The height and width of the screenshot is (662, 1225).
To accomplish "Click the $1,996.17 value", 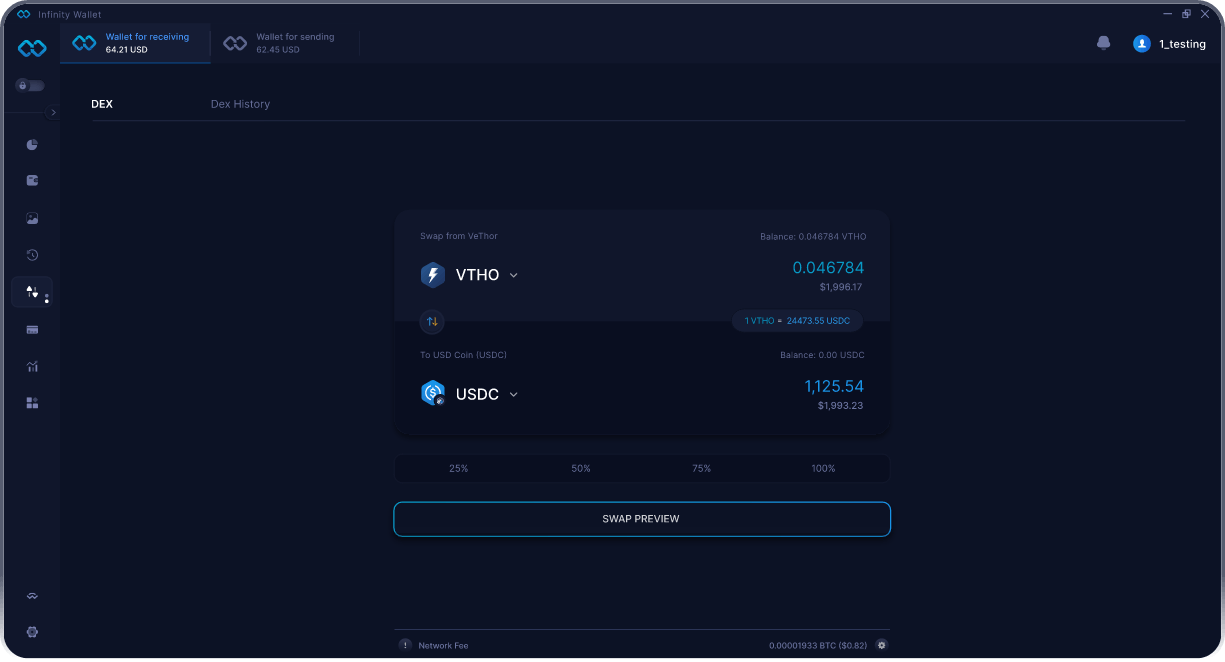I will 840,287.
